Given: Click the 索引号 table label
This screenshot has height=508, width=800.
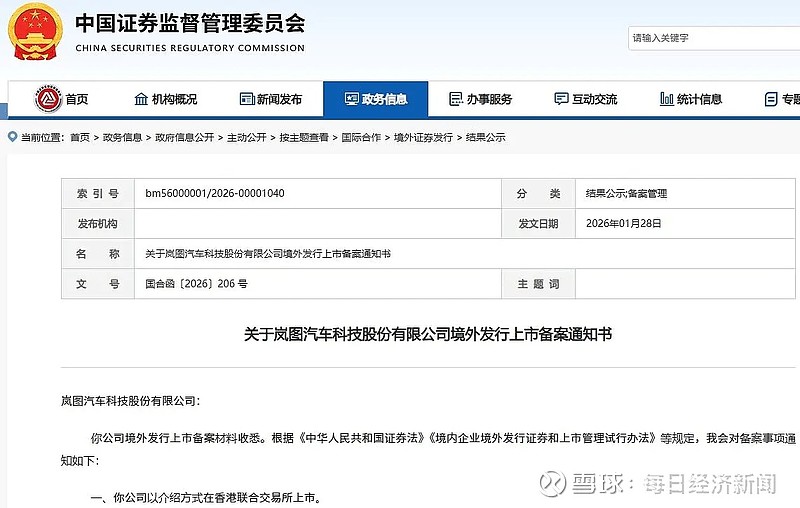Looking at the screenshot, I should point(97,194).
